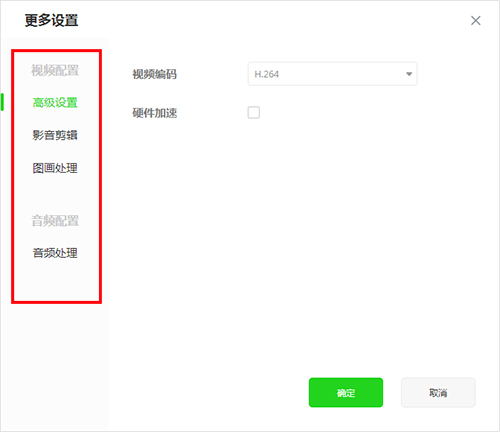This screenshot has height=432, width=500.
Task: Confirm settings with the green 确定 button
Action: click(x=346, y=392)
